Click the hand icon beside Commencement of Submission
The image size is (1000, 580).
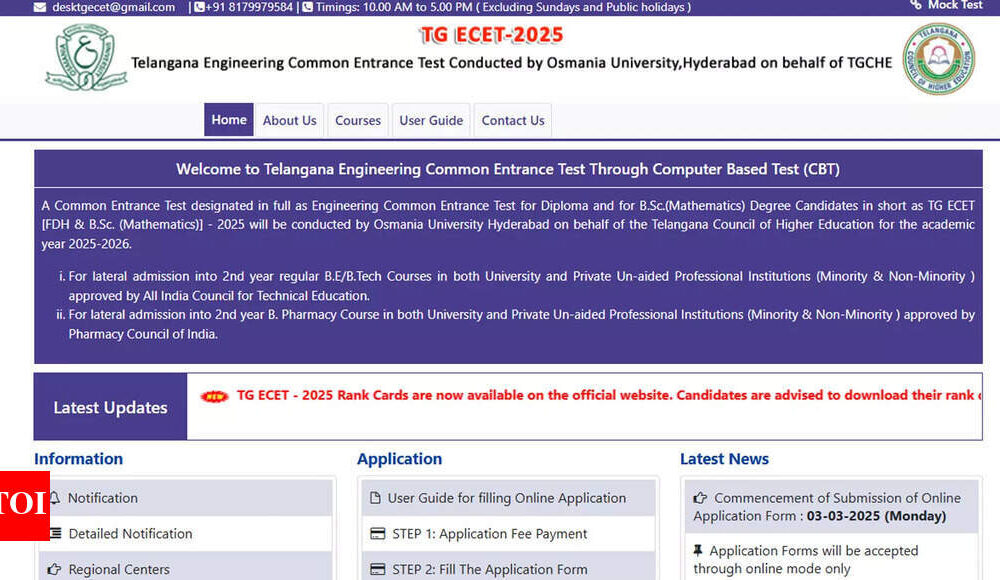coord(700,498)
